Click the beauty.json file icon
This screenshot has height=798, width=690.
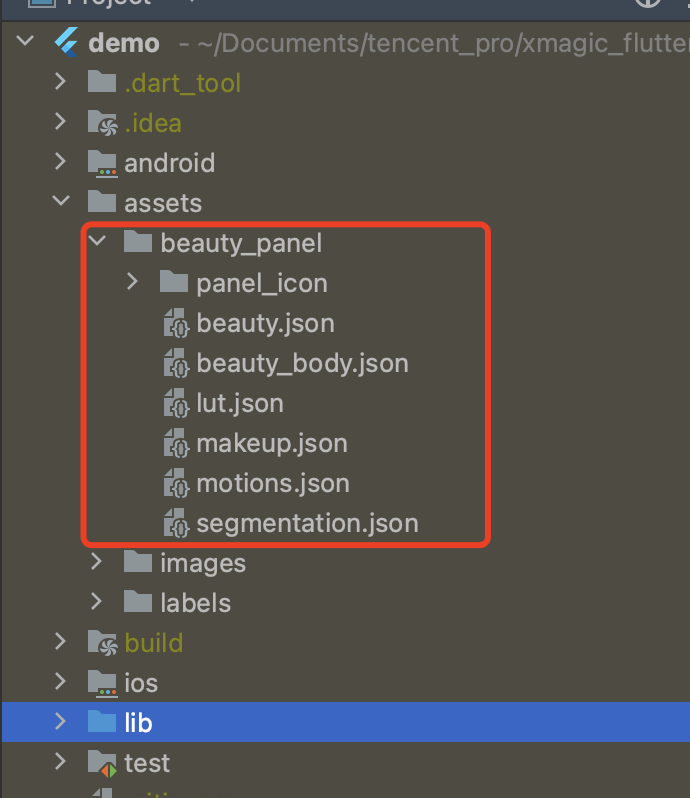pyautogui.click(x=175, y=324)
